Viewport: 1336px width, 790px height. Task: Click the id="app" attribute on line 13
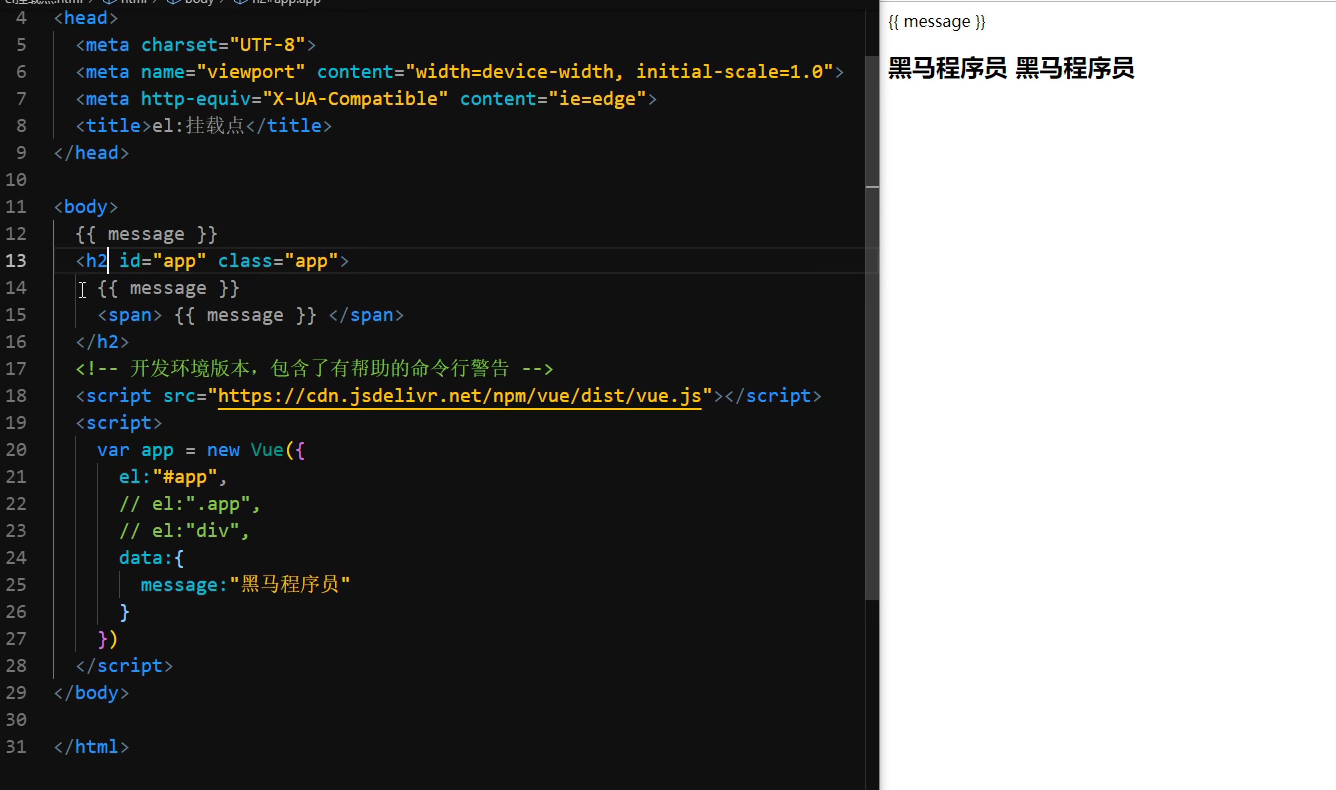(x=163, y=261)
